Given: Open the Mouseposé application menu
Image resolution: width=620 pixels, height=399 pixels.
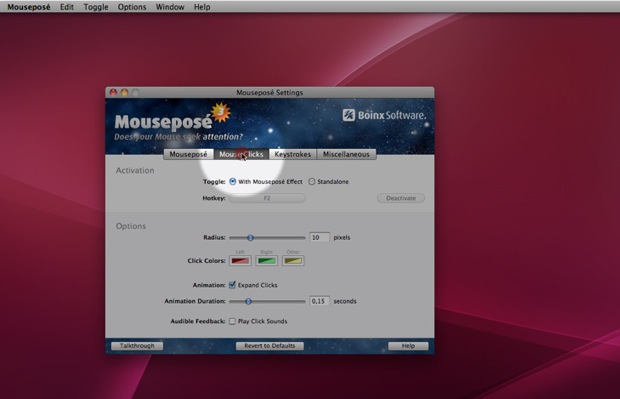Looking at the screenshot, I should (x=28, y=7).
